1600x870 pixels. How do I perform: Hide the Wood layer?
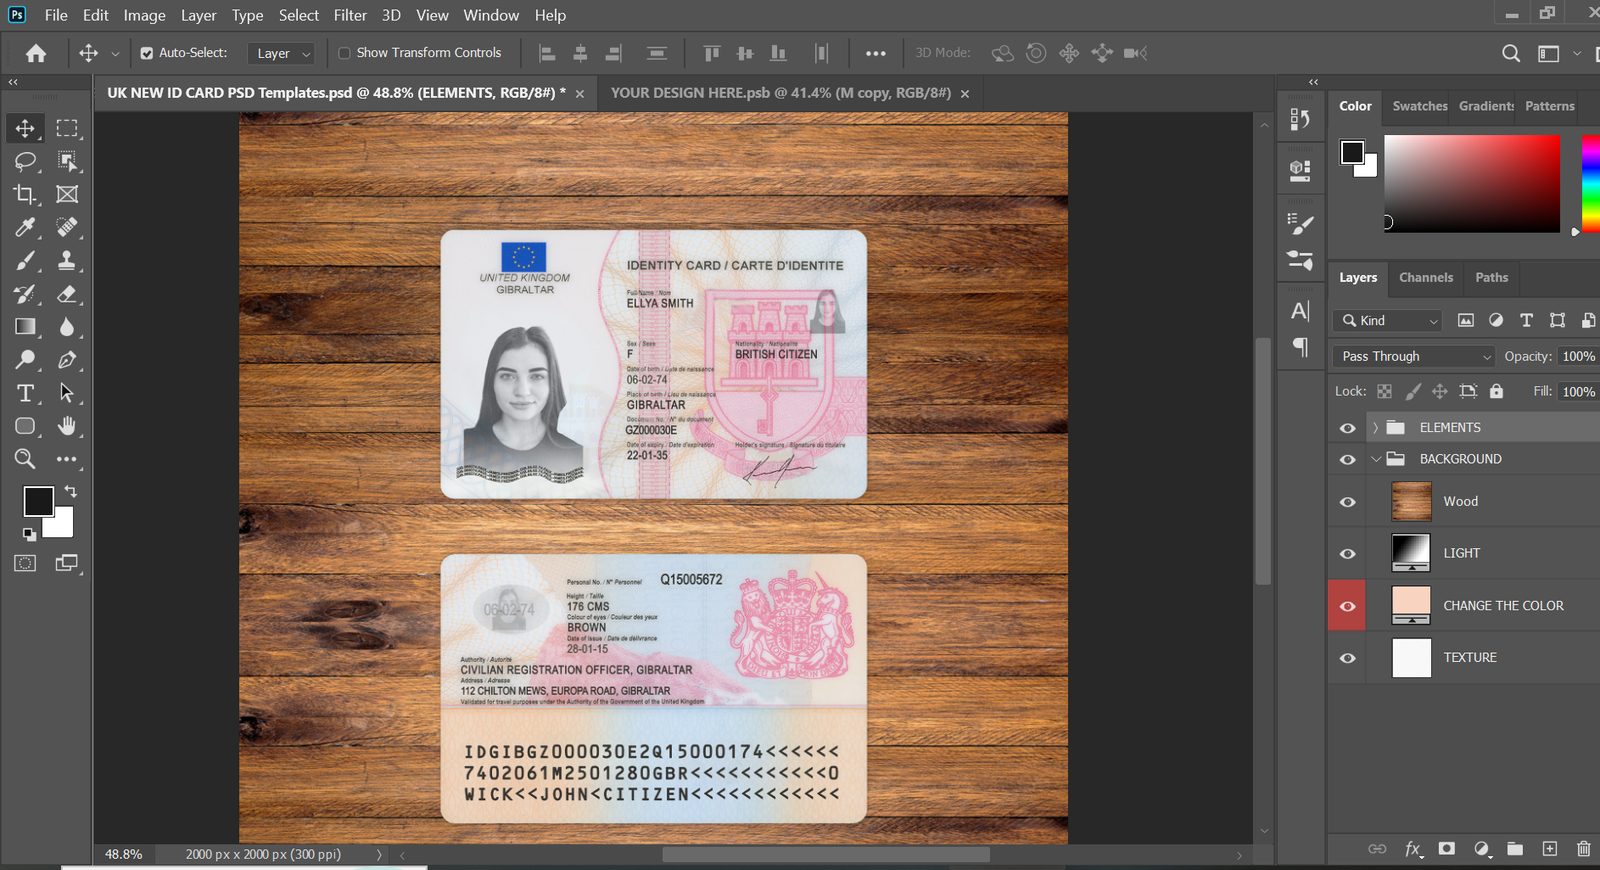1348,502
